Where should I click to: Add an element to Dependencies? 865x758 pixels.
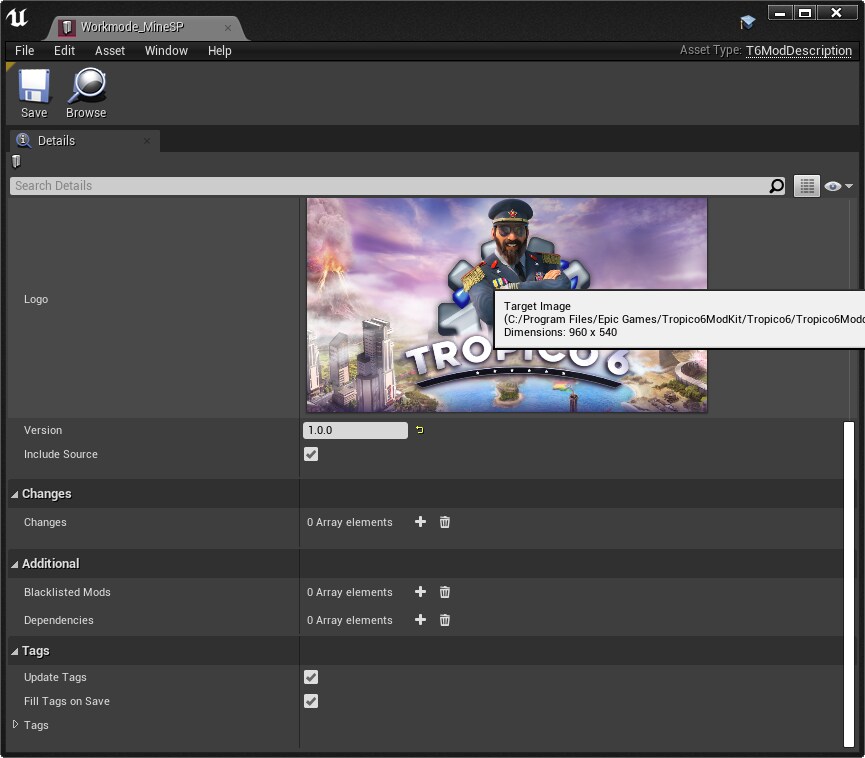click(420, 620)
